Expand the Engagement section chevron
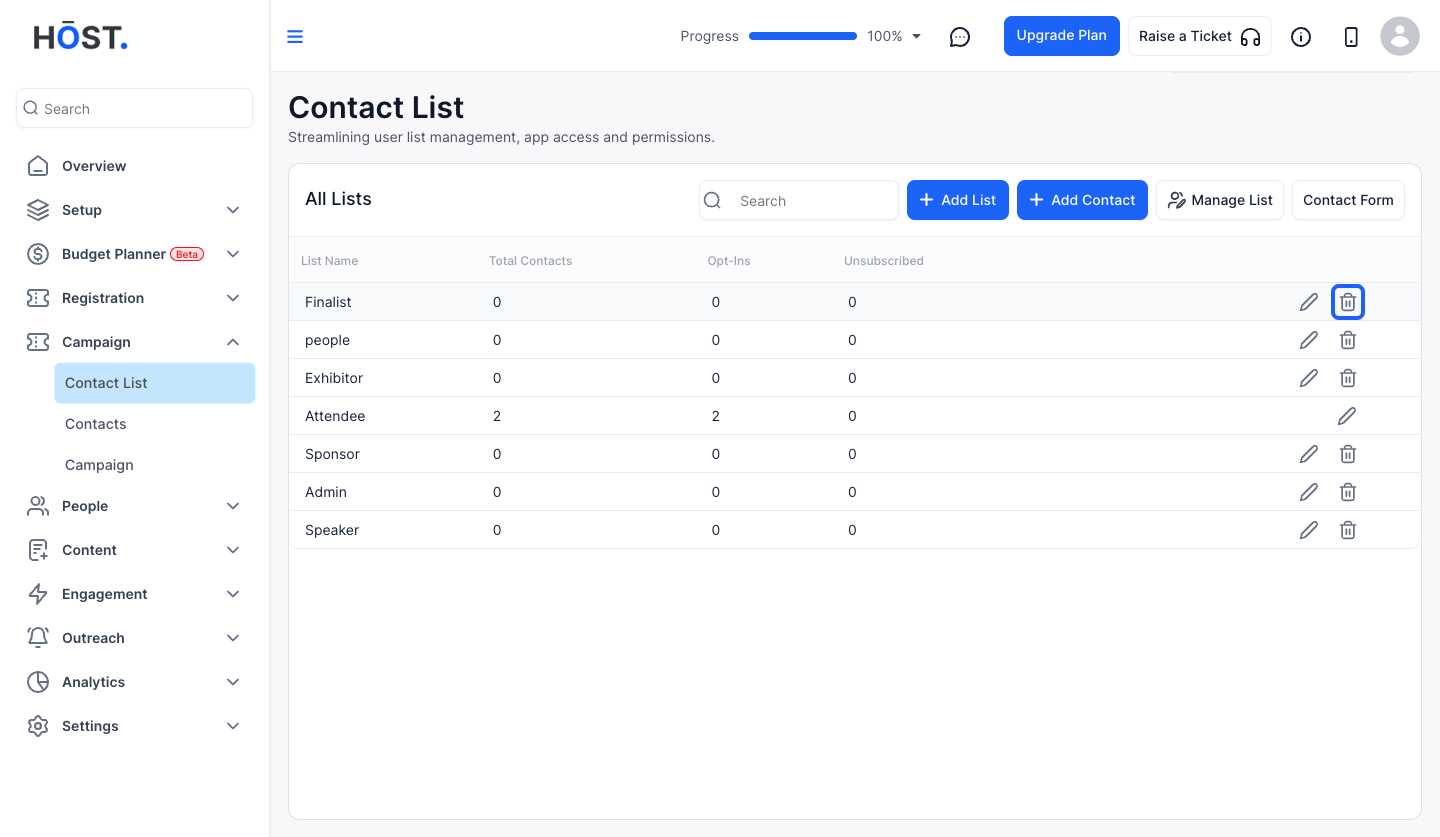Viewport: 1440px width, 837px height. pos(233,594)
